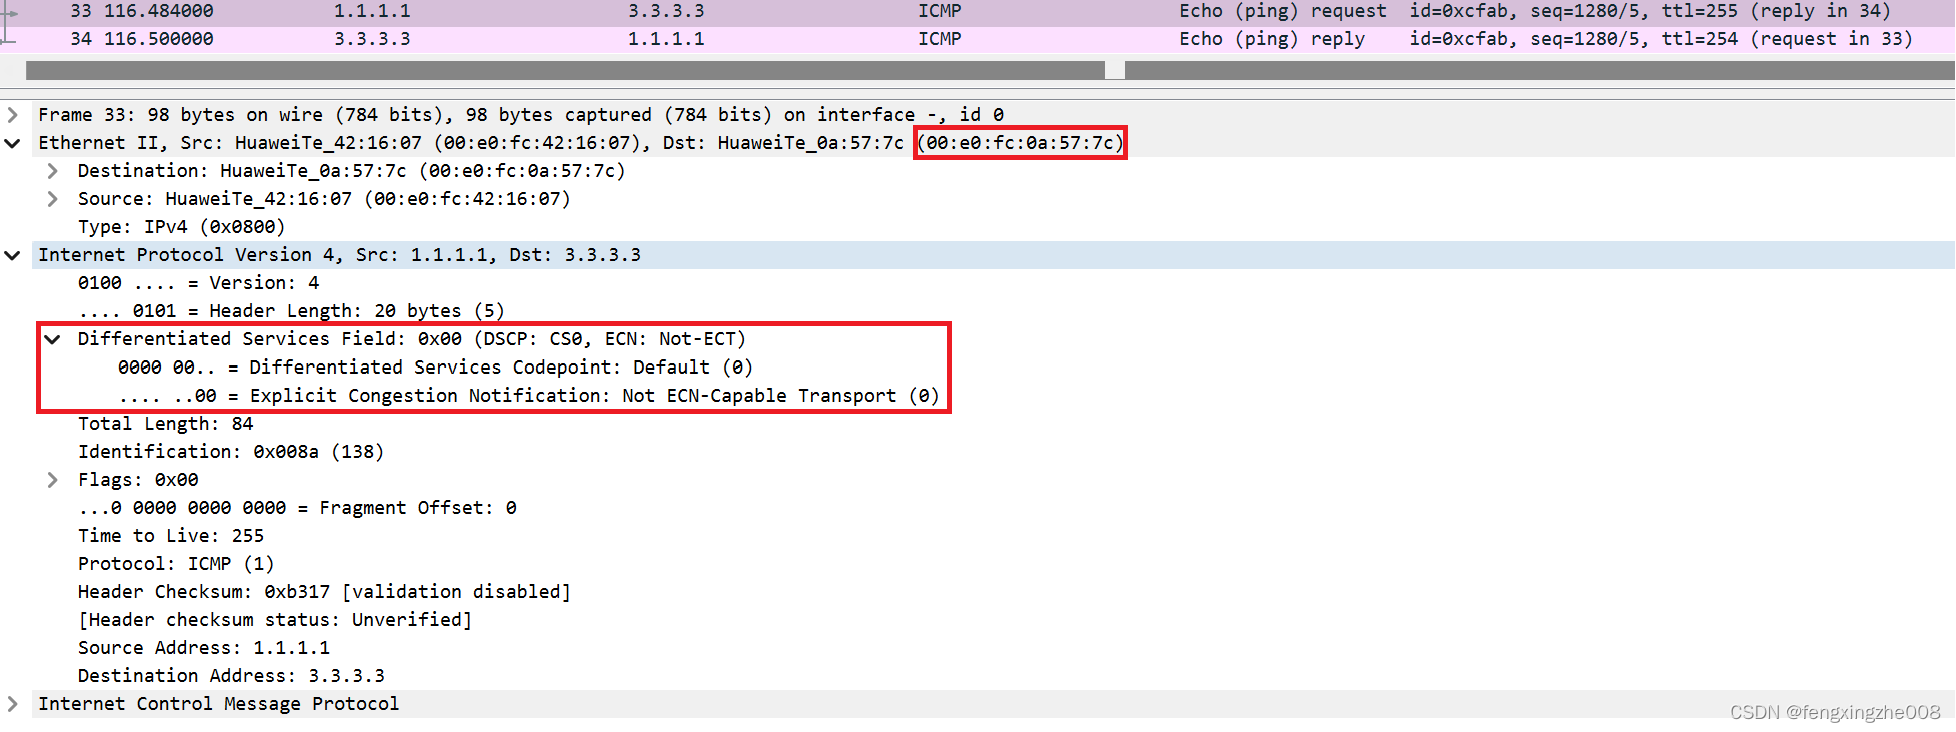Select the Fragment Offset: 0 field
Screen dimensions: 1956x732
[297, 508]
